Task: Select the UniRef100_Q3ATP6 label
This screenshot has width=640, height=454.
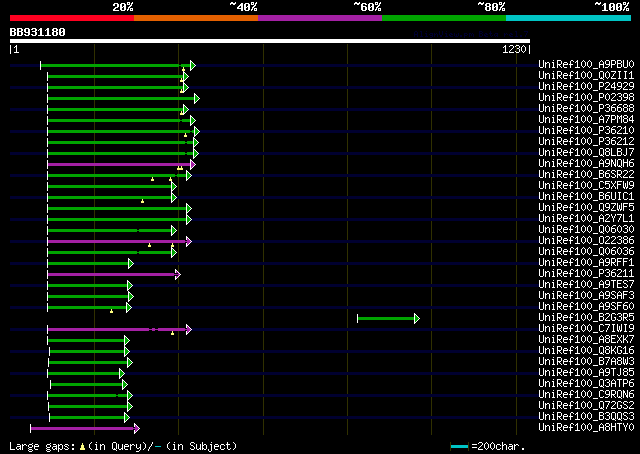Action: tap(586, 384)
